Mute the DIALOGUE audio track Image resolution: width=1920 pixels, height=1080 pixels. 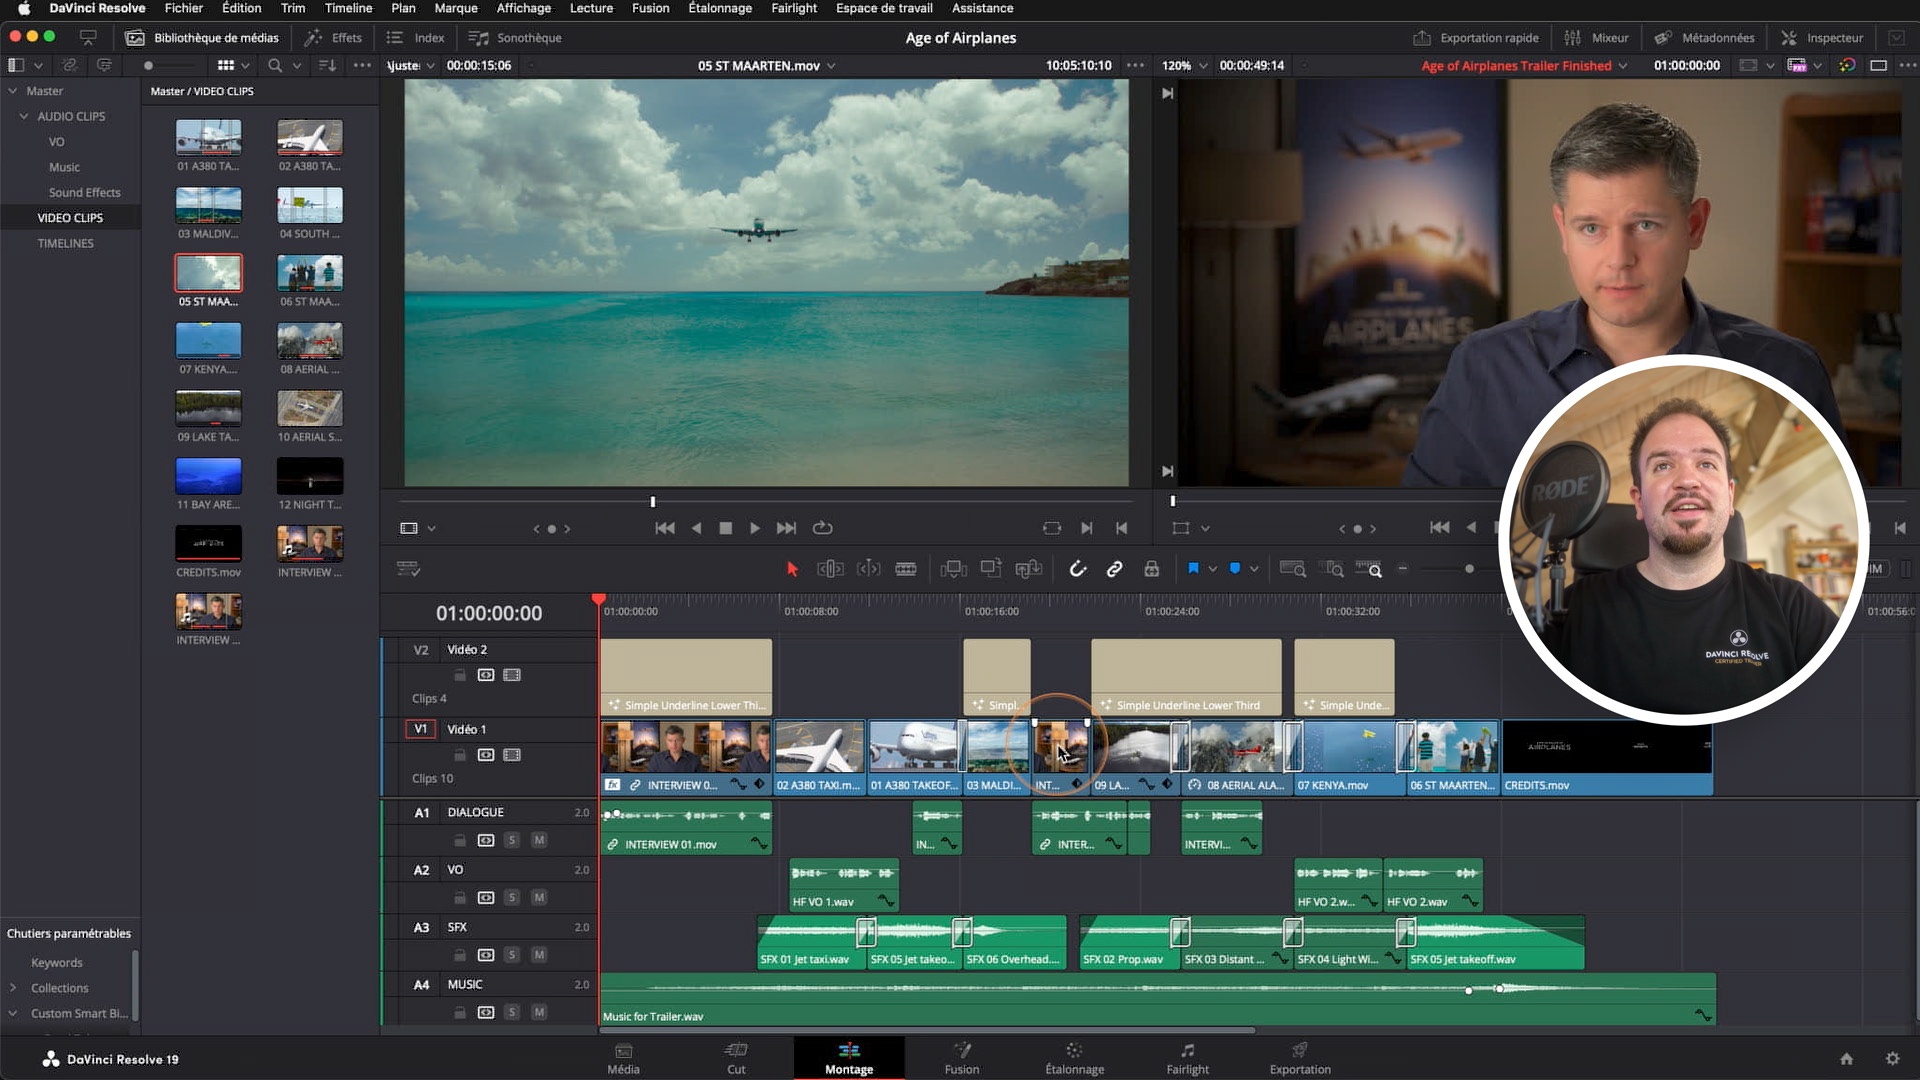pyautogui.click(x=539, y=840)
